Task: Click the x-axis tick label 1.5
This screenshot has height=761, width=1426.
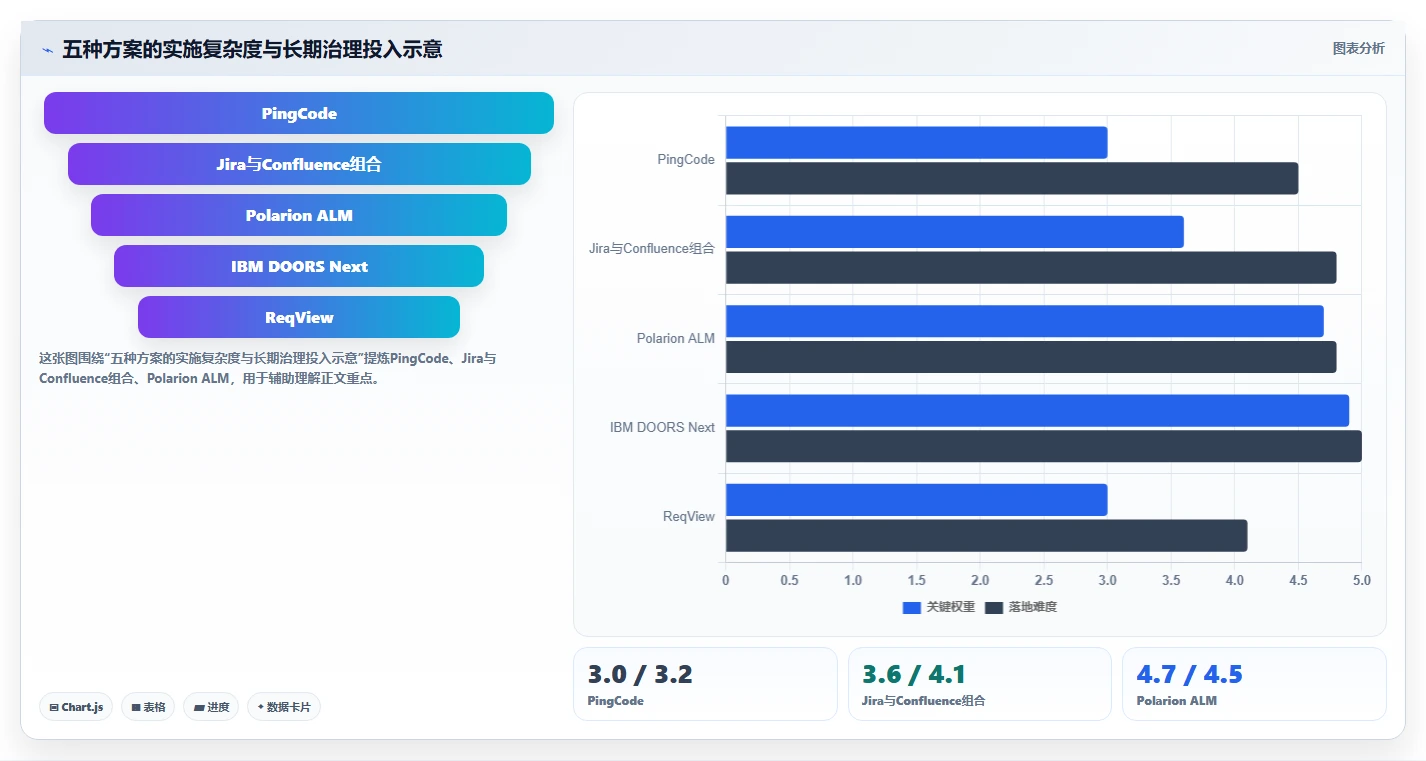Action: [916, 581]
